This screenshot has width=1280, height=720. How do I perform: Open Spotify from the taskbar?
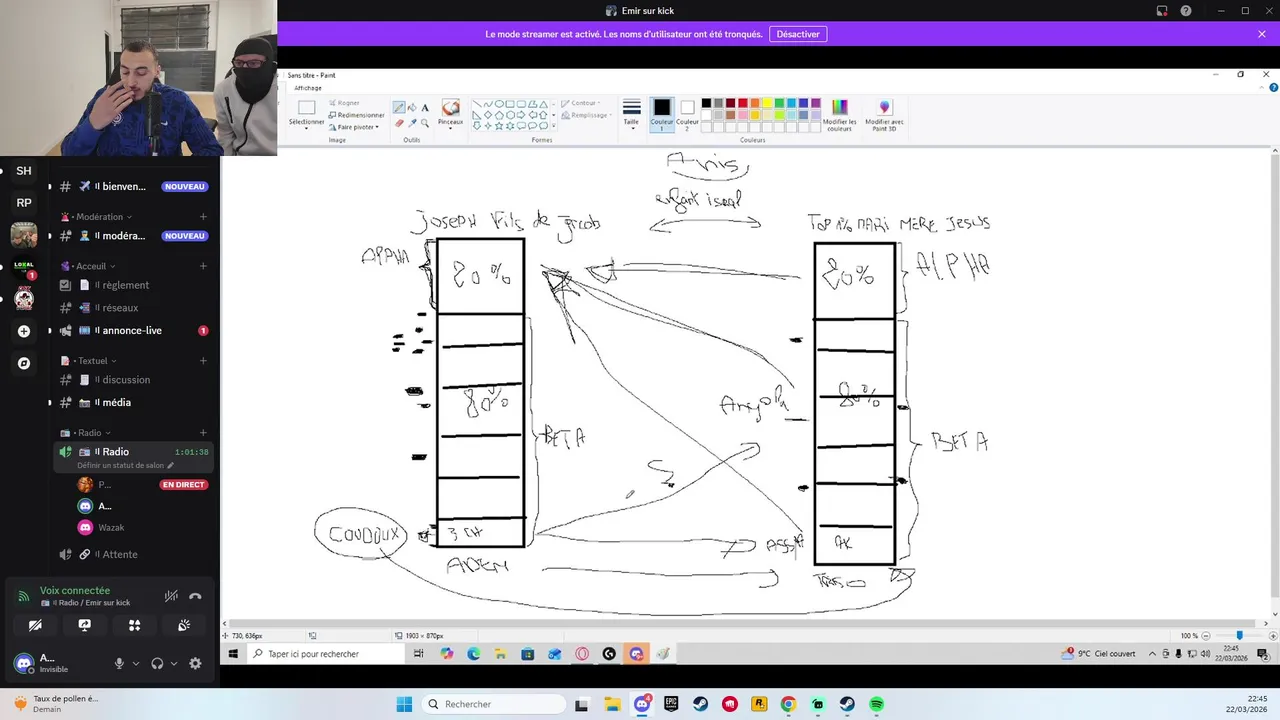click(x=877, y=704)
